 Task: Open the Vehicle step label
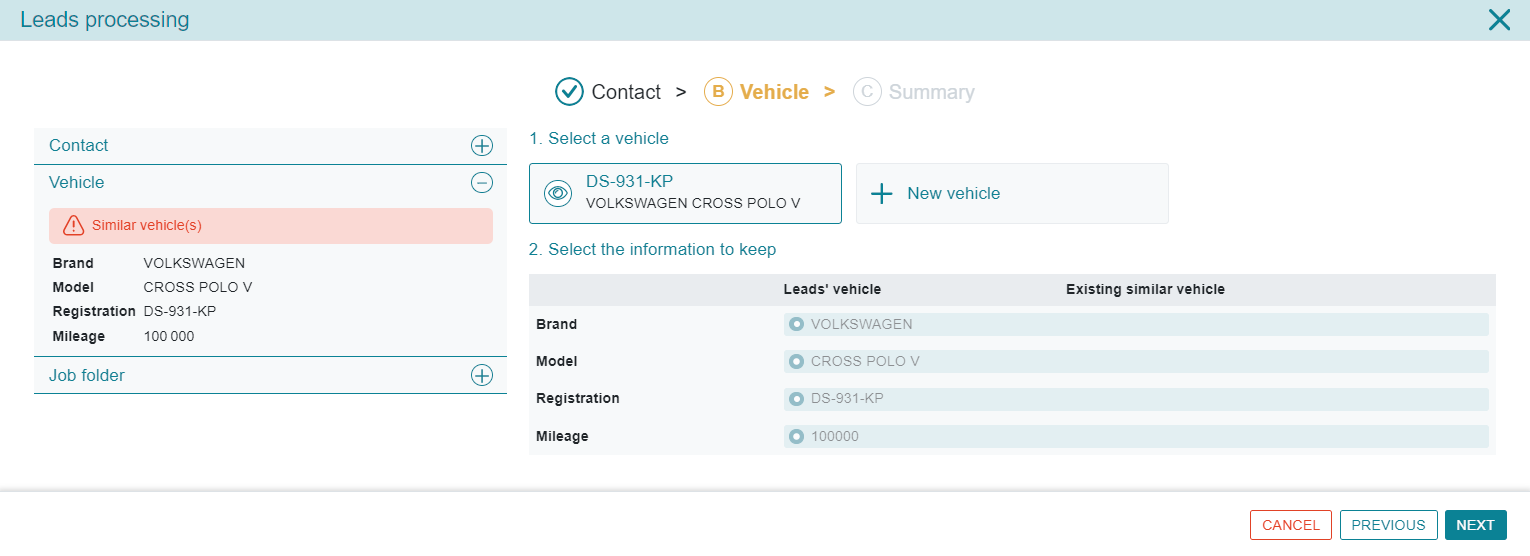click(x=774, y=92)
